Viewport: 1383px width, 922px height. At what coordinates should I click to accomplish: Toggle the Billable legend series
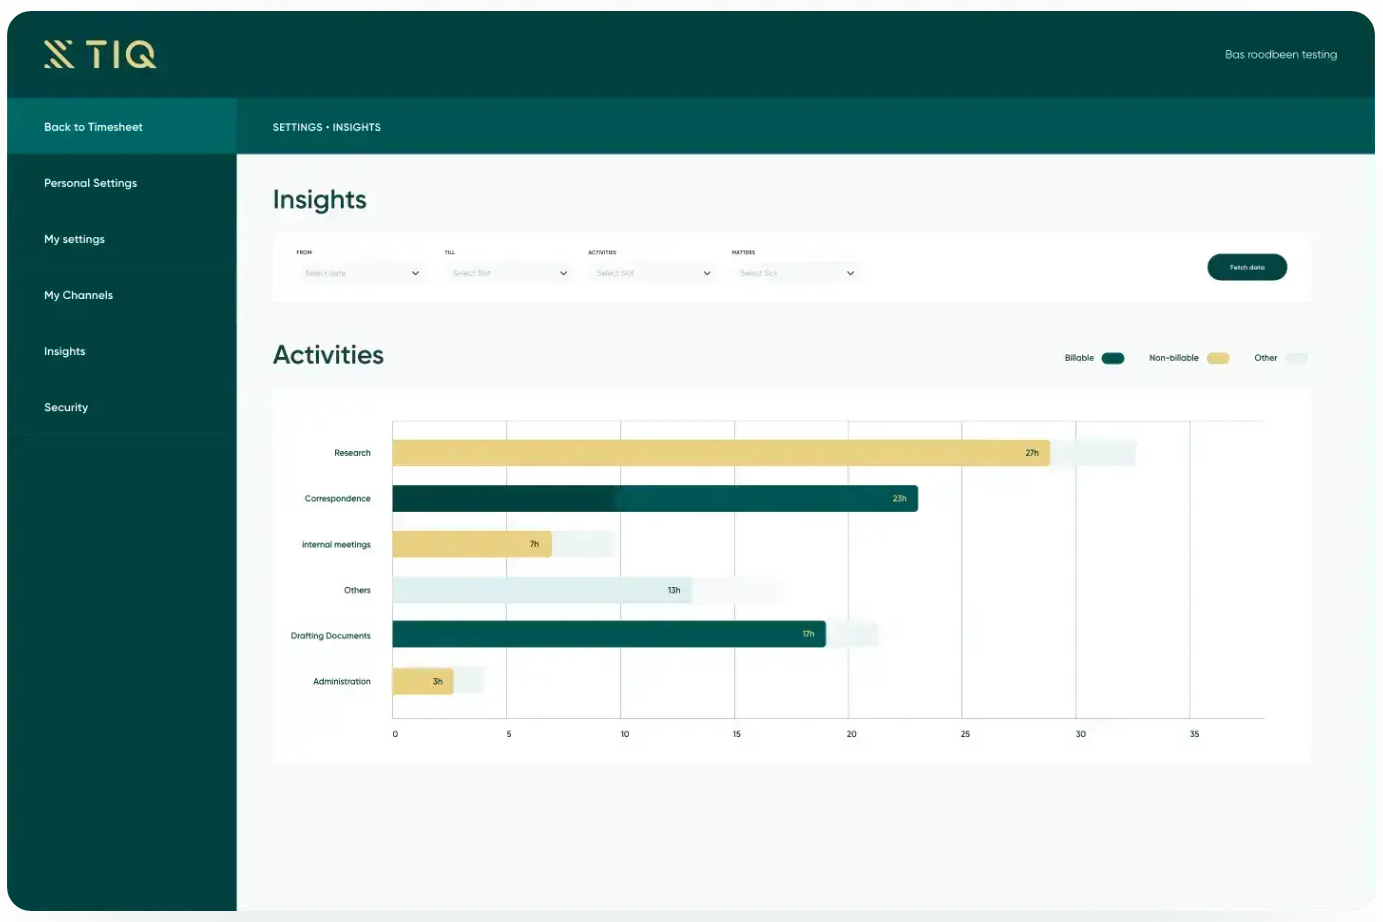[1112, 358]
